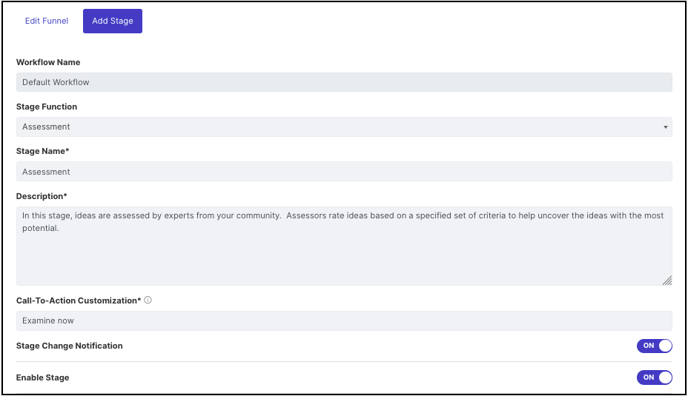The width and height of the screenshot is (688, 396).
Task: Select the Add Stage tab
Action: coord(112,21)
